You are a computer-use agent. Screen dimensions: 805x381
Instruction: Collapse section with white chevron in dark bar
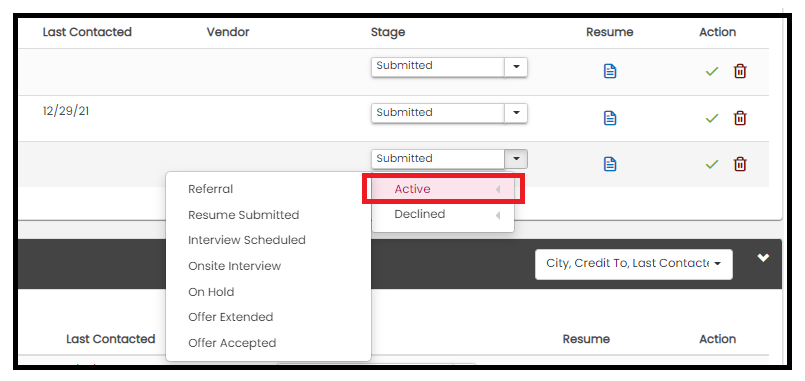coord(763,258)
